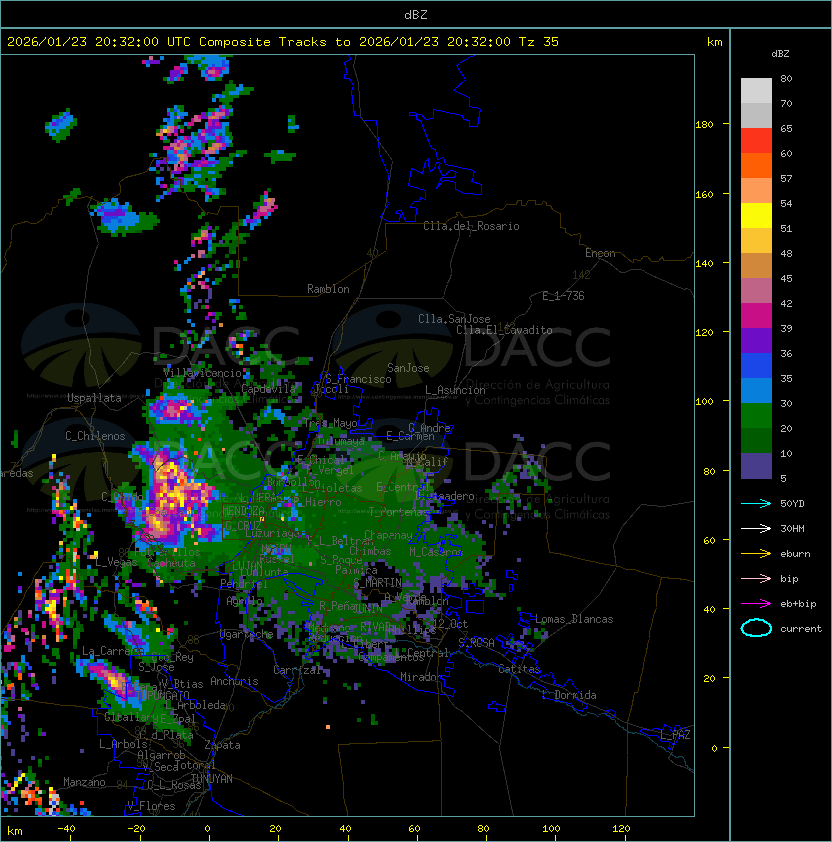This screenshot has width=832, height=842.
Task: Click the cyan 50YD arrow in legend
Action: (756, 504)
